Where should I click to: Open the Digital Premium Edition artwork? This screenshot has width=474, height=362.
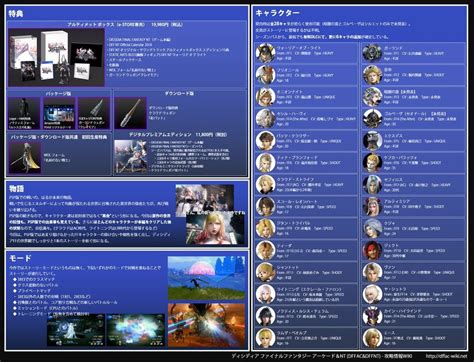click(x=131, y=156)
